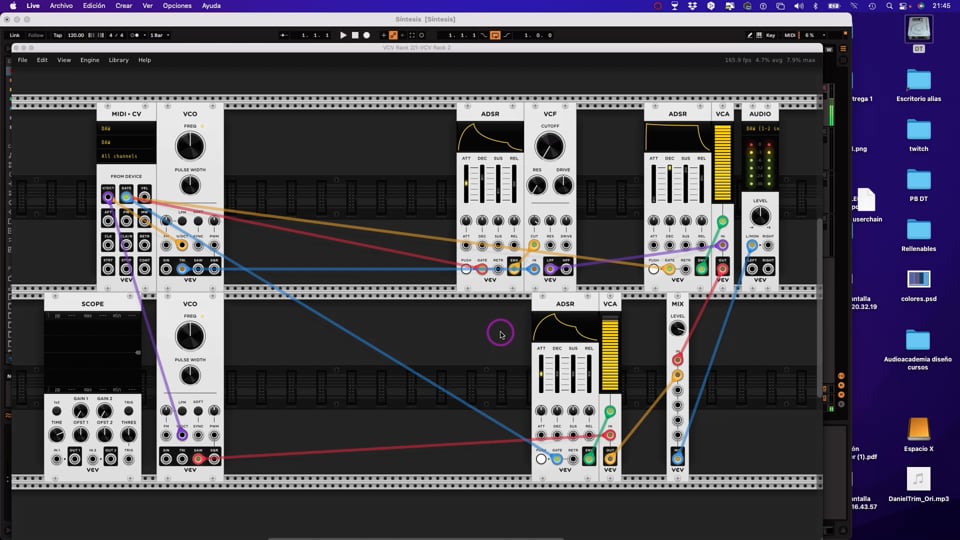Viewport: 960px width, 540px height.
Task: Stop the Live transport
Action: (354, 36)
